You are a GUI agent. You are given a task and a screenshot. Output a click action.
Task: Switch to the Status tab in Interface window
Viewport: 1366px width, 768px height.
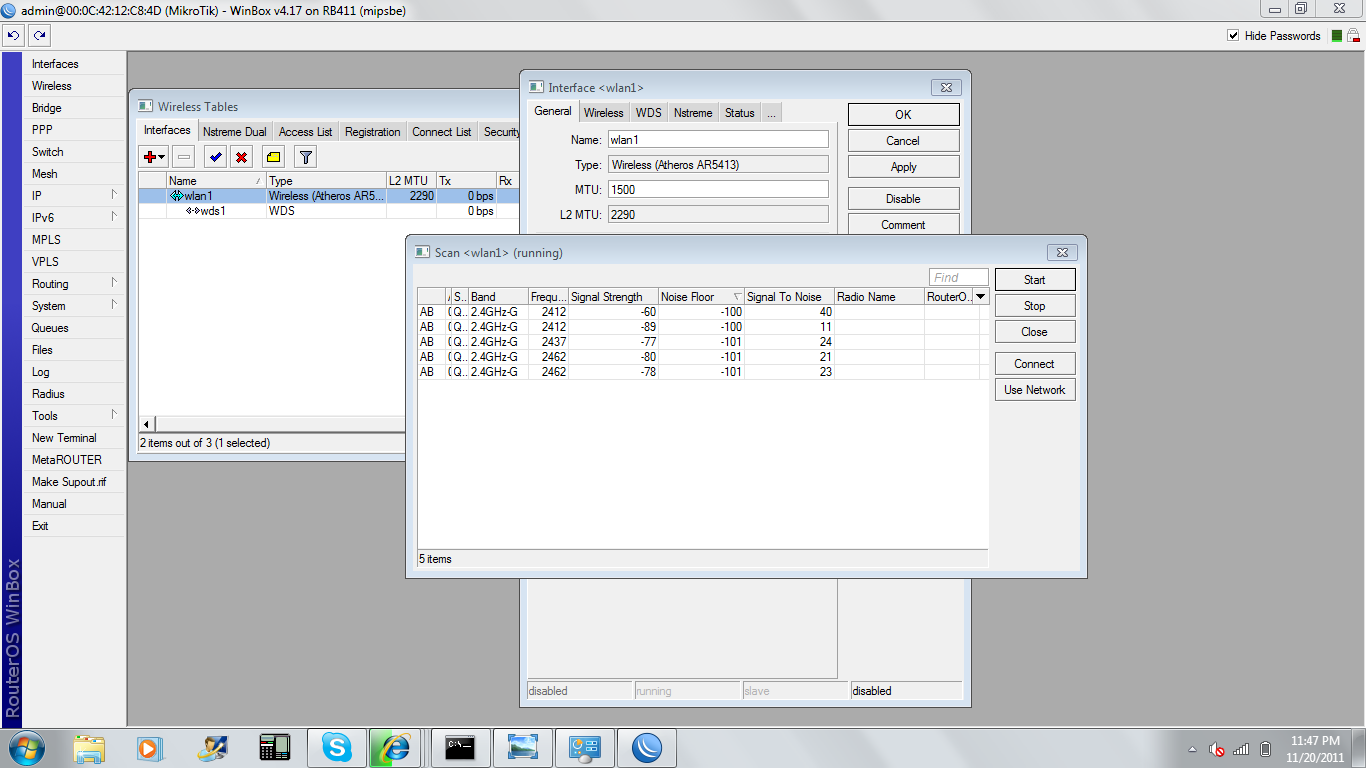pyautogui.click(x=739, y=113)
